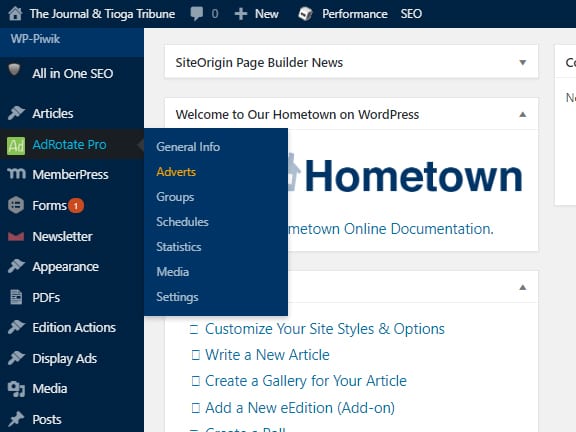Open Media in AdRotate submenu

[x=173, y=272]
